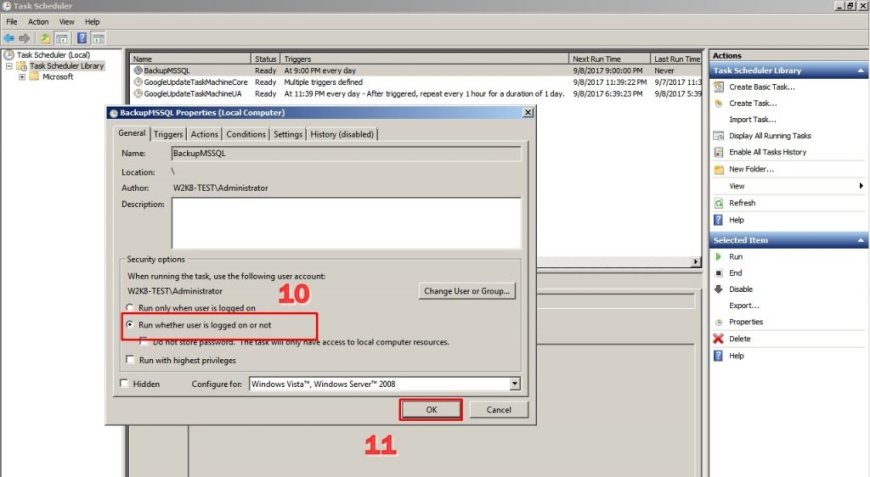Open the File menu

(x=12, y=22)
